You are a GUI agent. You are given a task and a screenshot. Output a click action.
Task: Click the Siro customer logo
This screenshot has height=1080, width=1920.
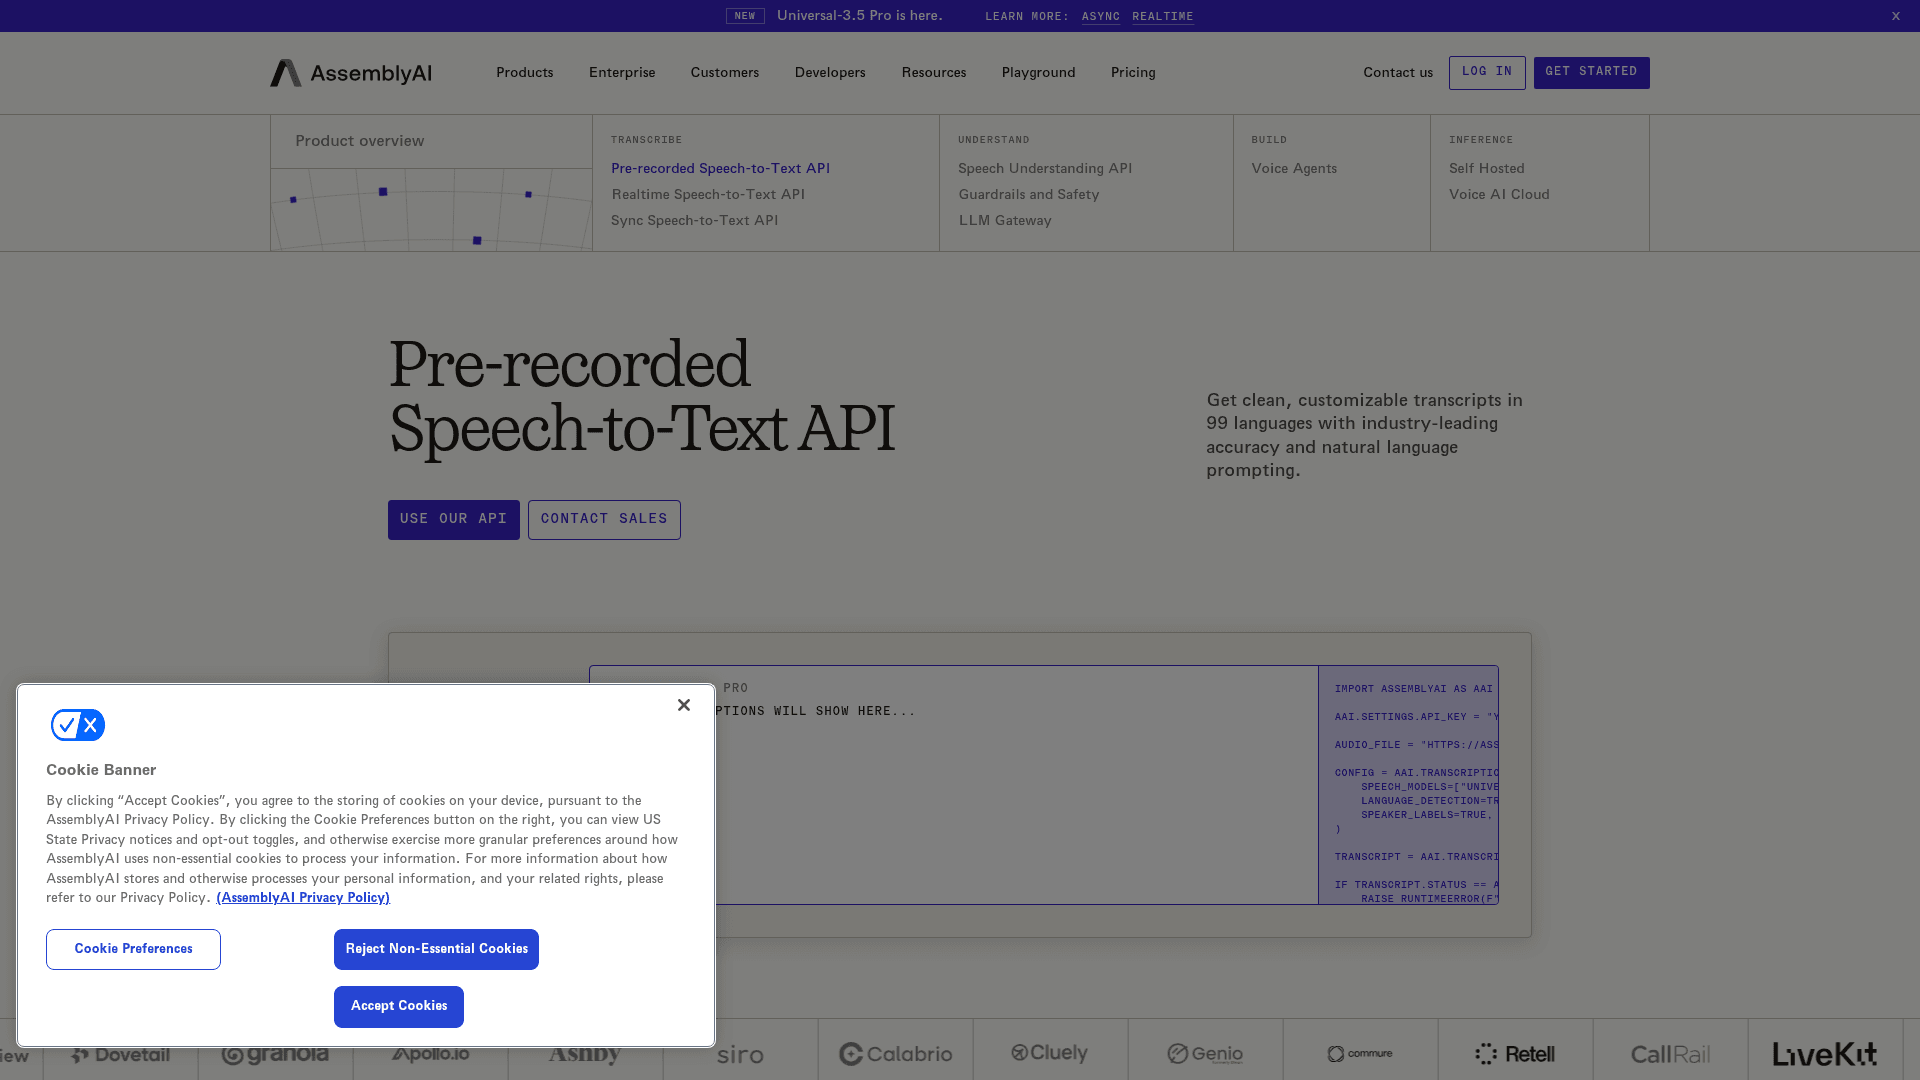pos(740,1054)
